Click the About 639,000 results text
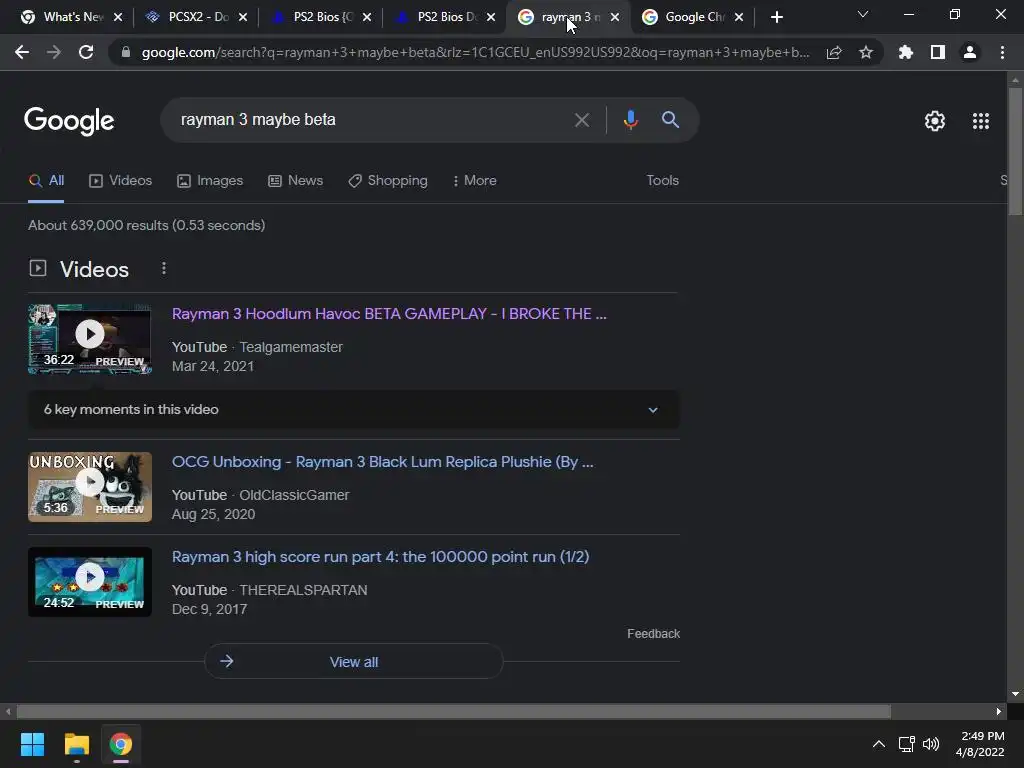 [x=147, y=225]
